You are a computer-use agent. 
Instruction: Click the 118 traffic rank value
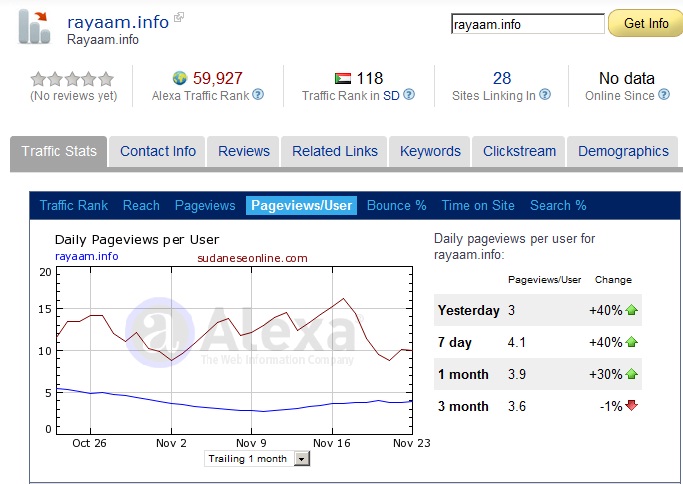369,78
